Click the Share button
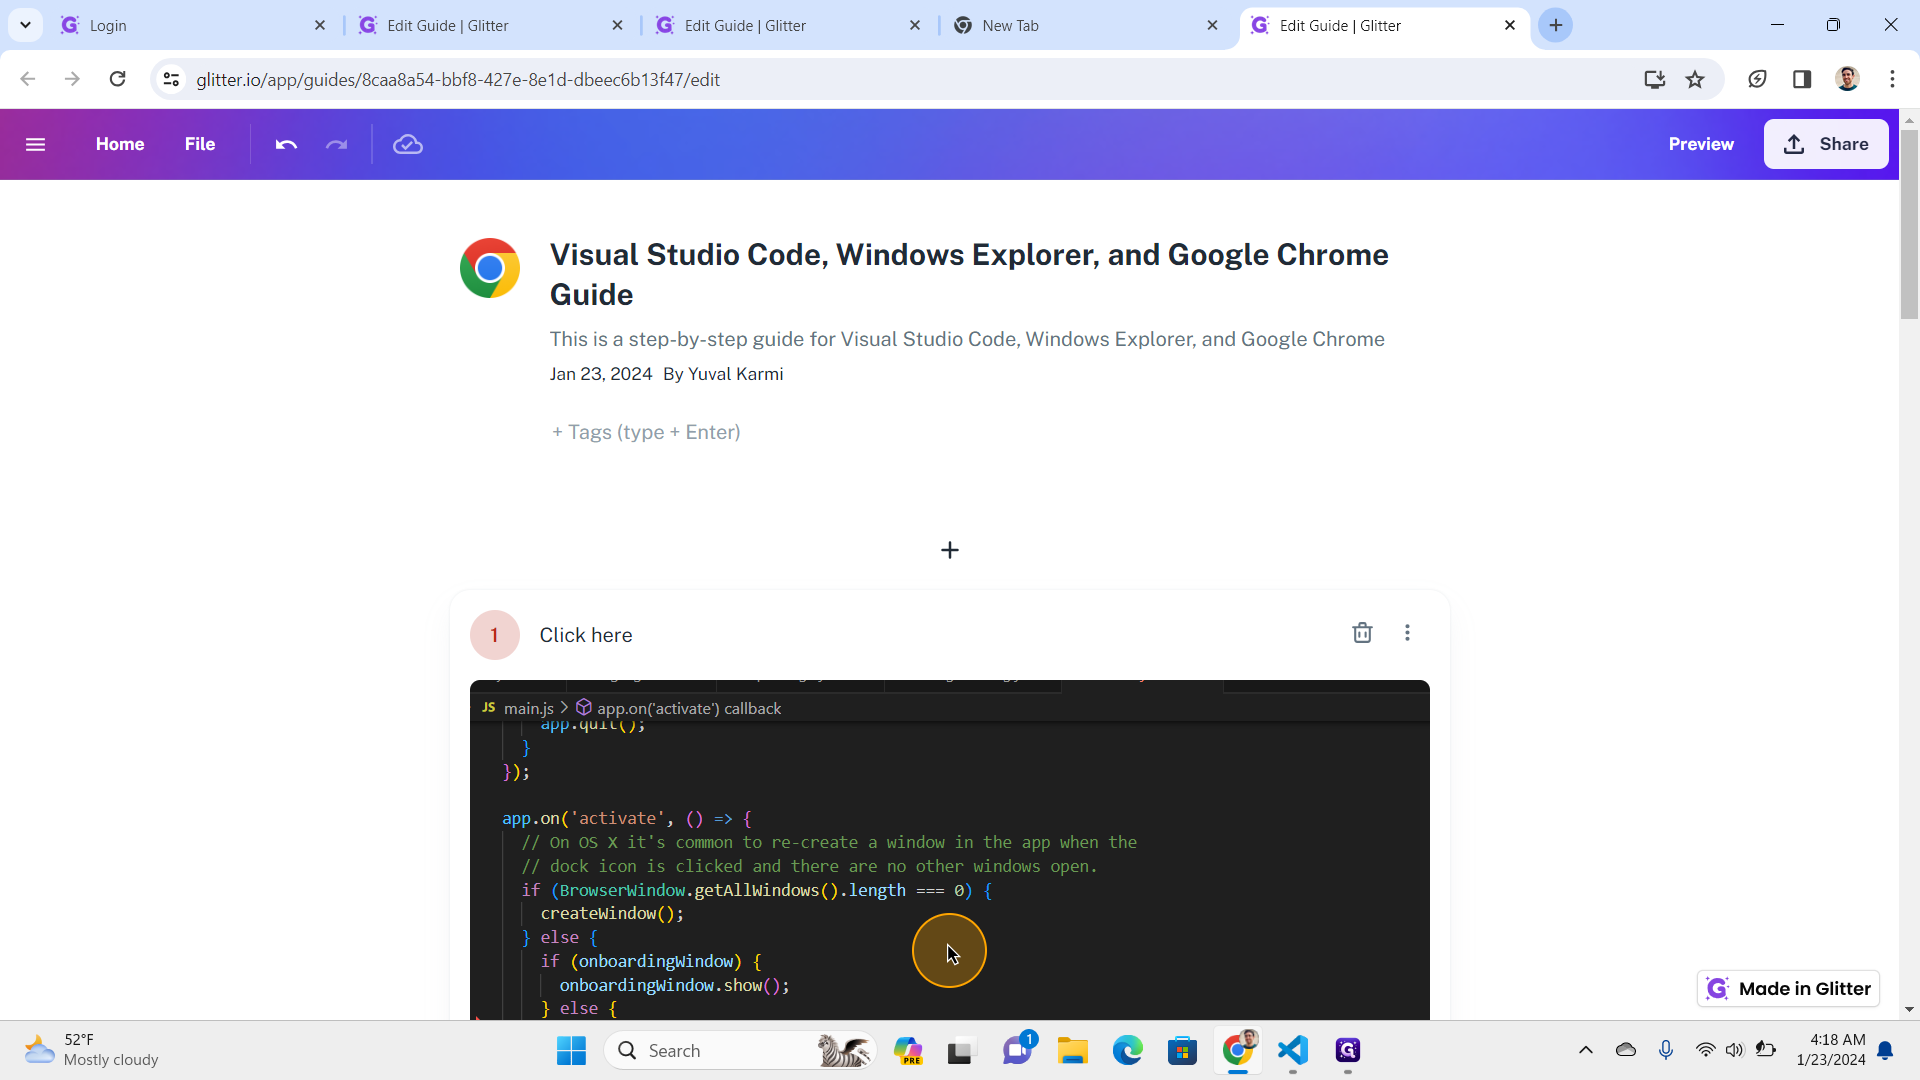This screenshot has width=1920, height=1080. point(1825,144)
